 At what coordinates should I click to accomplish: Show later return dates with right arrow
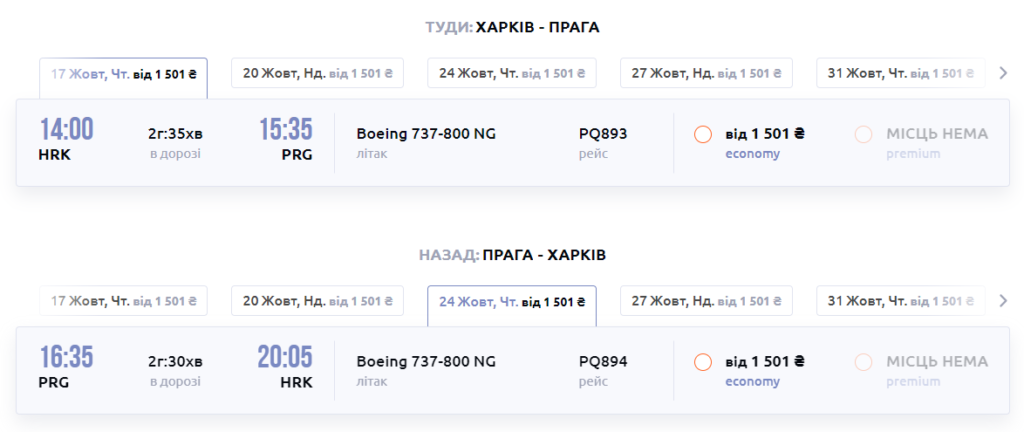pyautogui.click(x=1004, y=301)
